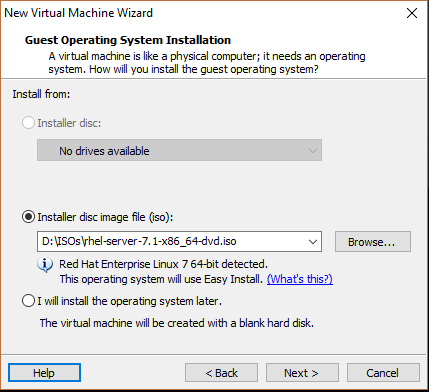Click Browse to locate an ISO file
Image resolution: width=429 pixels, height=392 pixels.
(x=373, y=242)
